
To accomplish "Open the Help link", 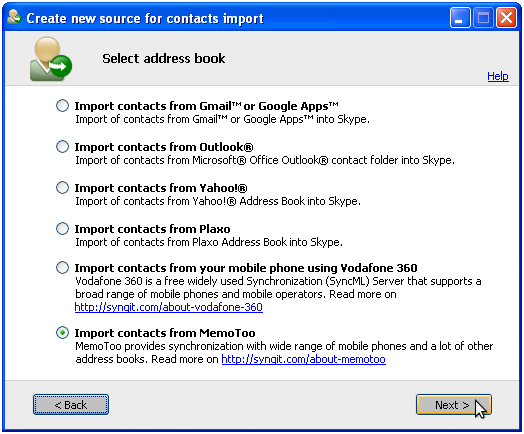I will (x=498, y=77).
